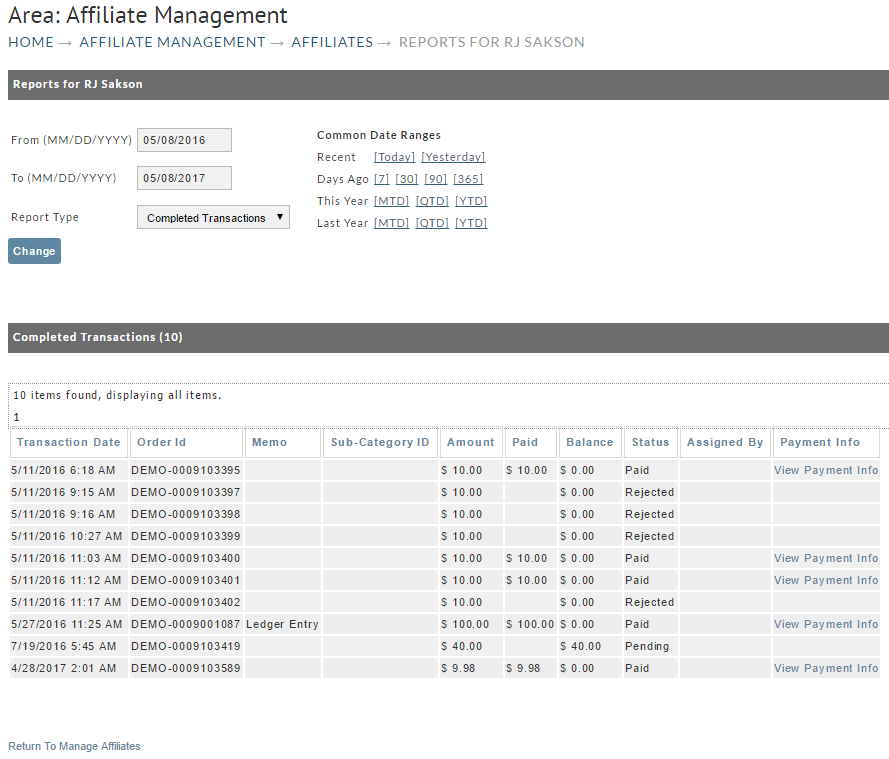Open AFFILIATE MANAGEMENT breadcrumb link
Image resolution: width=889 pixels, height=759 pixels.
coord(172,43)
